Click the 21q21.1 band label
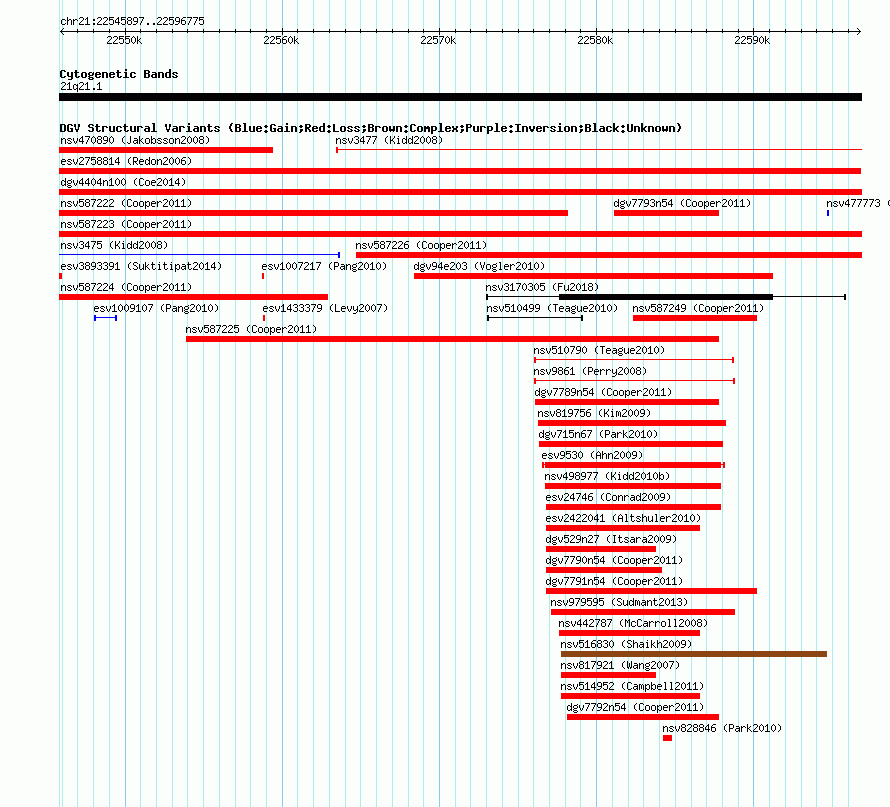The height and width of the screenshot is (807, 890). [81, 86]
